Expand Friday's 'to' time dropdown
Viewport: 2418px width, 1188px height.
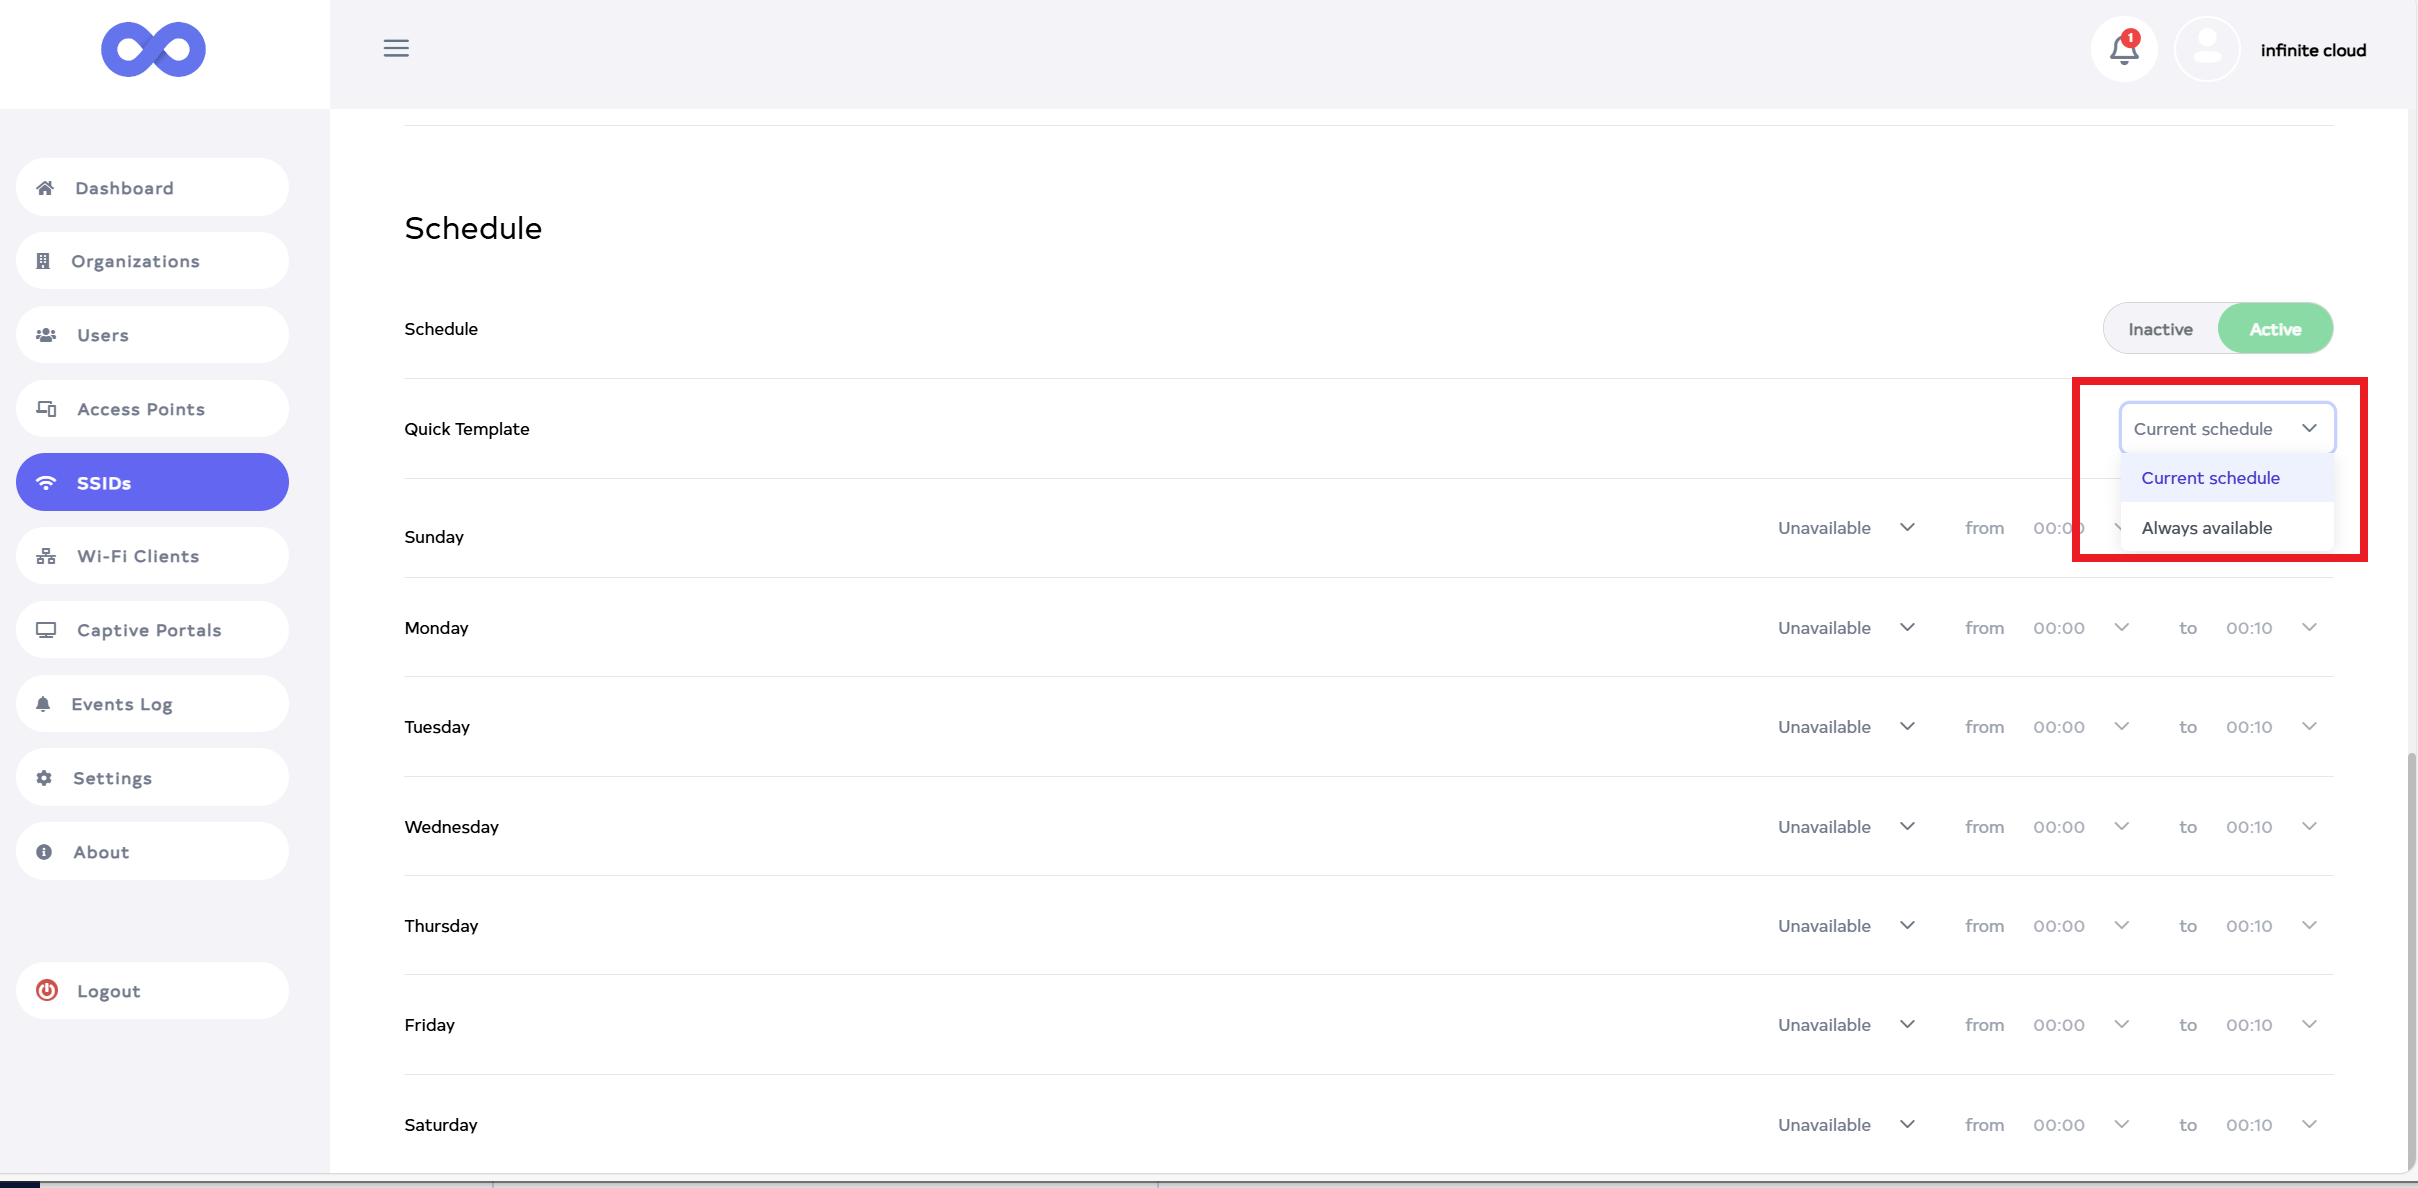click(2272, 1025)
